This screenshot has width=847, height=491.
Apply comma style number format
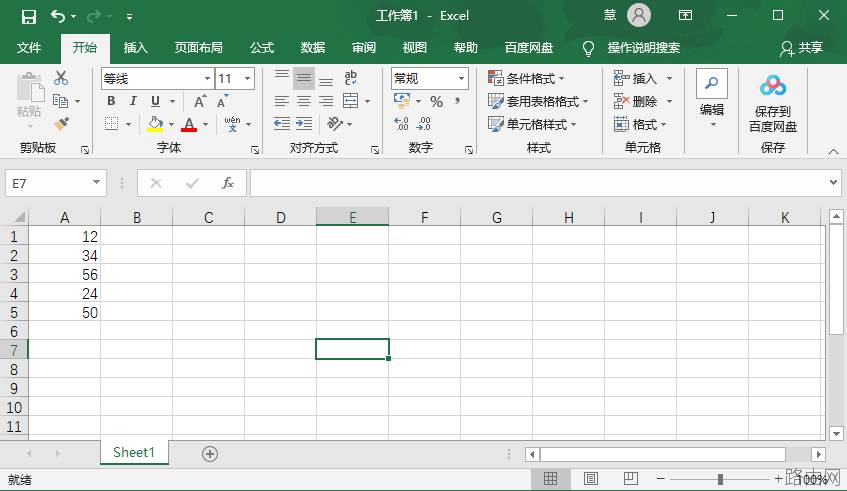click(458, 101)
